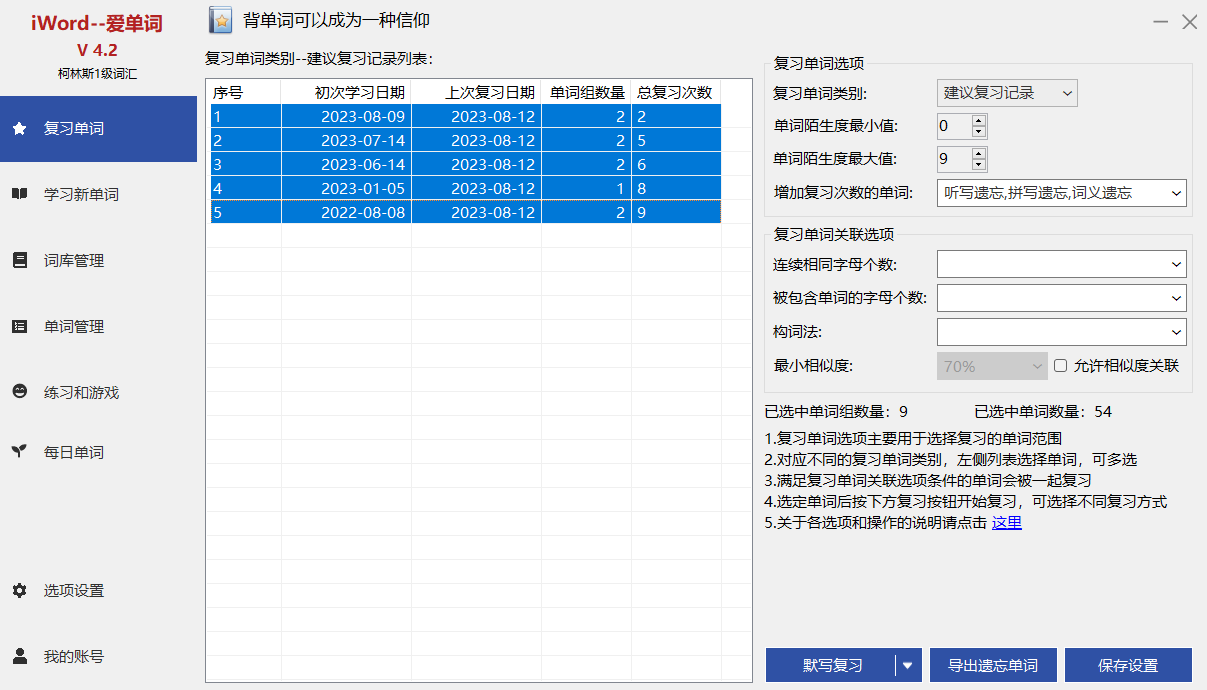Click the 总复习次数 column header

point(675,93)
